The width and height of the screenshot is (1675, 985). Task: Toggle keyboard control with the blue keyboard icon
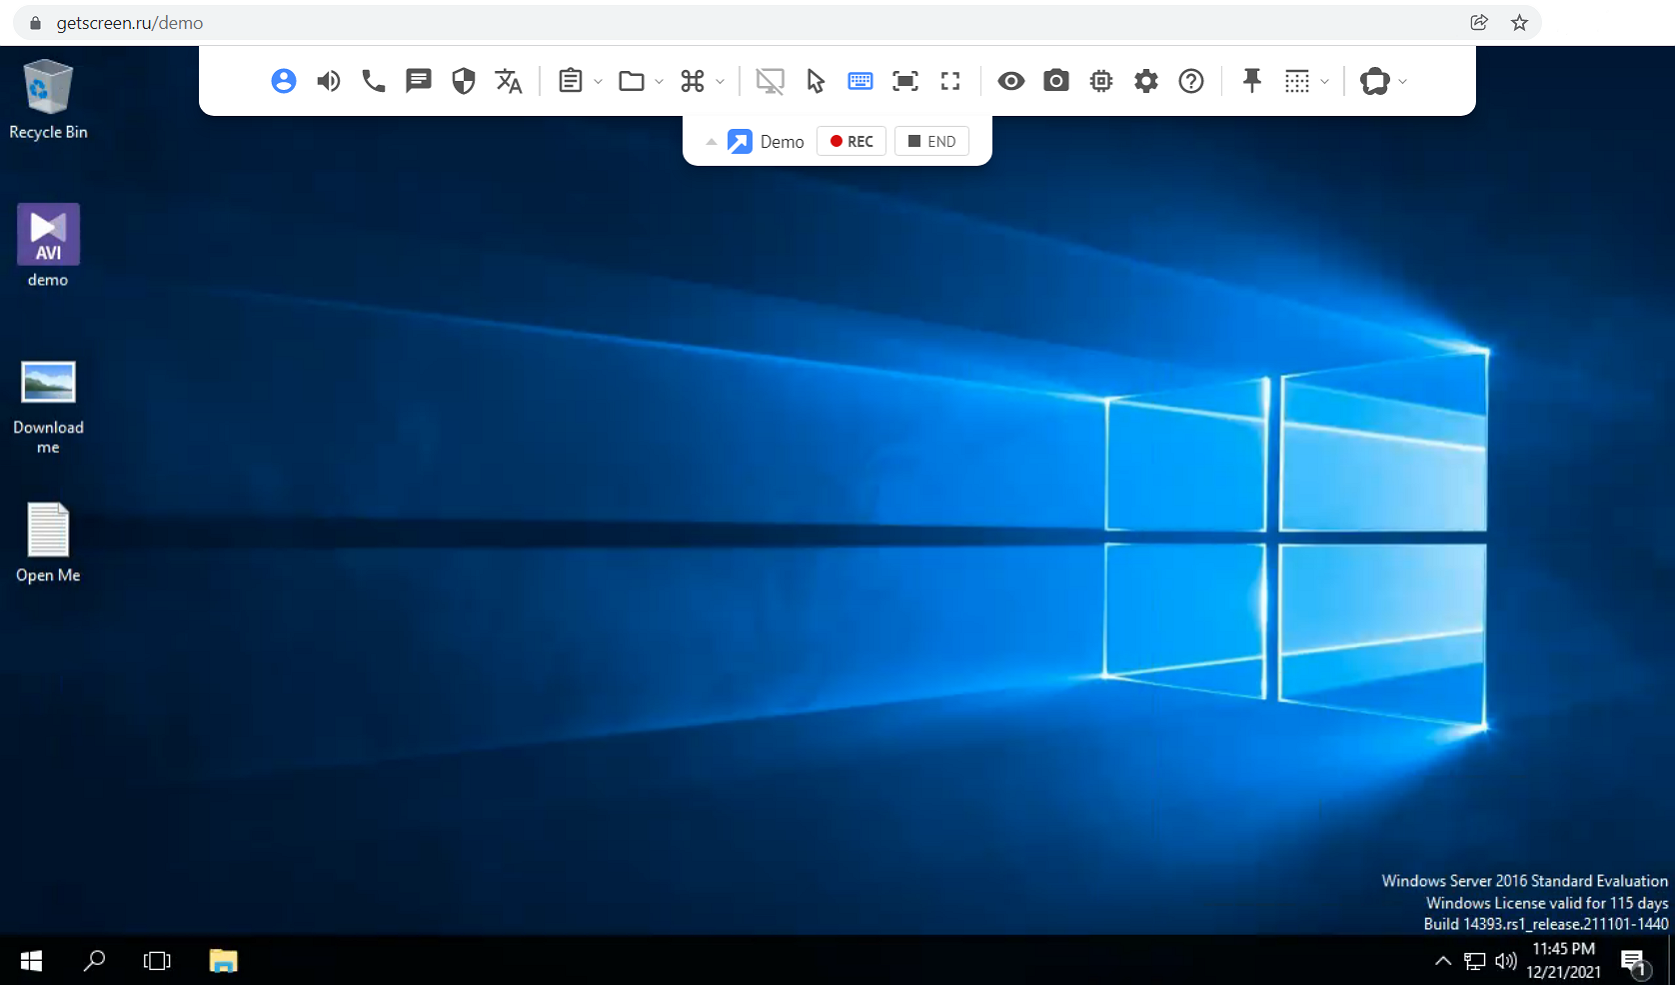click(x=860, y=81)
